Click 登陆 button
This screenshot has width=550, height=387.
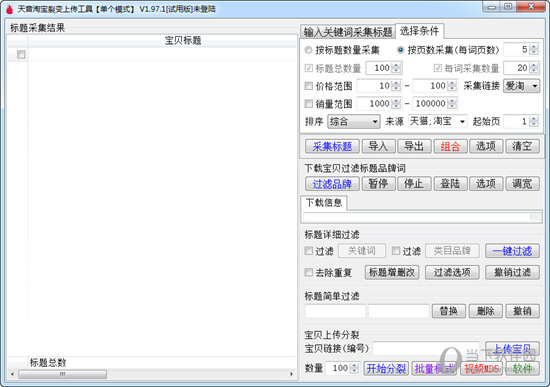pyautogui.click(x=450, y=184)
